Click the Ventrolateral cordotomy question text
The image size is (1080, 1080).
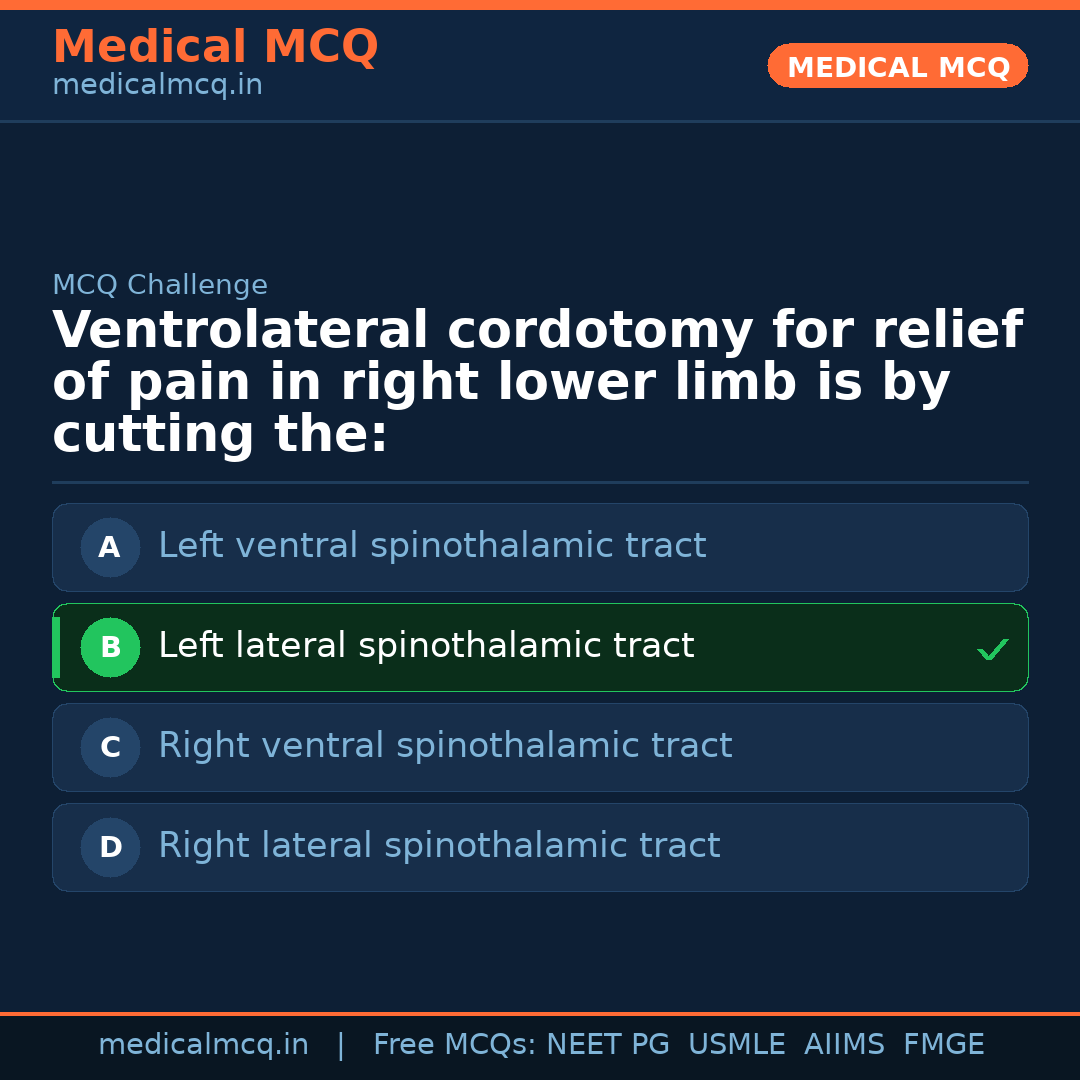[537, 383]
